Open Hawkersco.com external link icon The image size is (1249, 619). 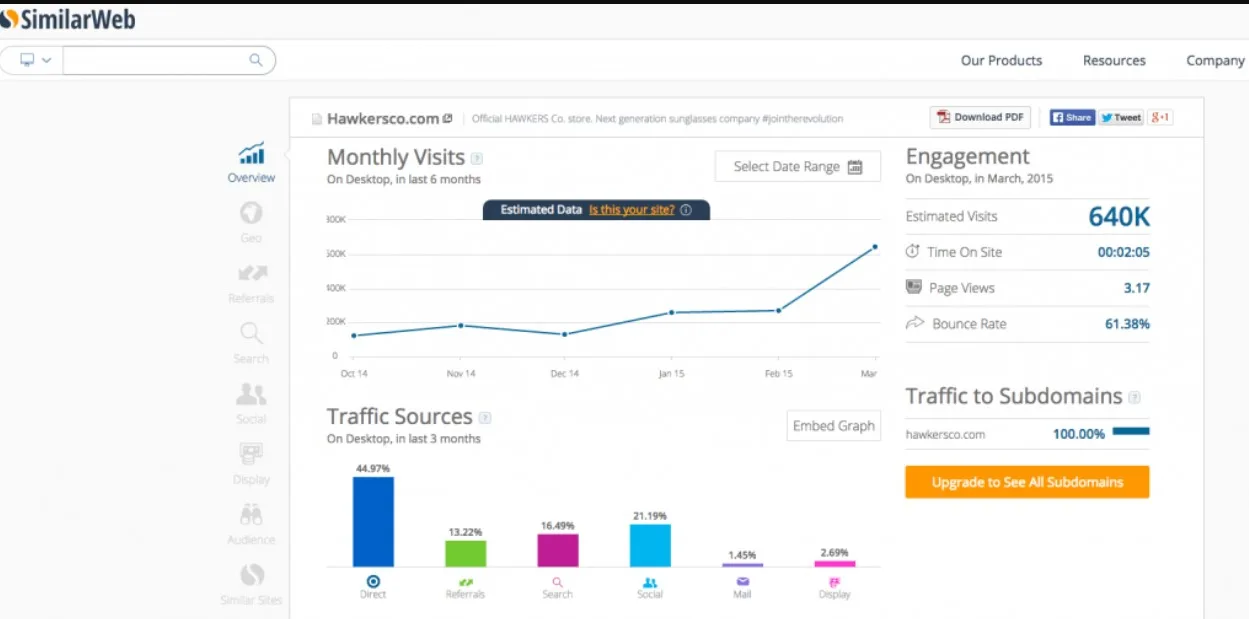[448, 118]
